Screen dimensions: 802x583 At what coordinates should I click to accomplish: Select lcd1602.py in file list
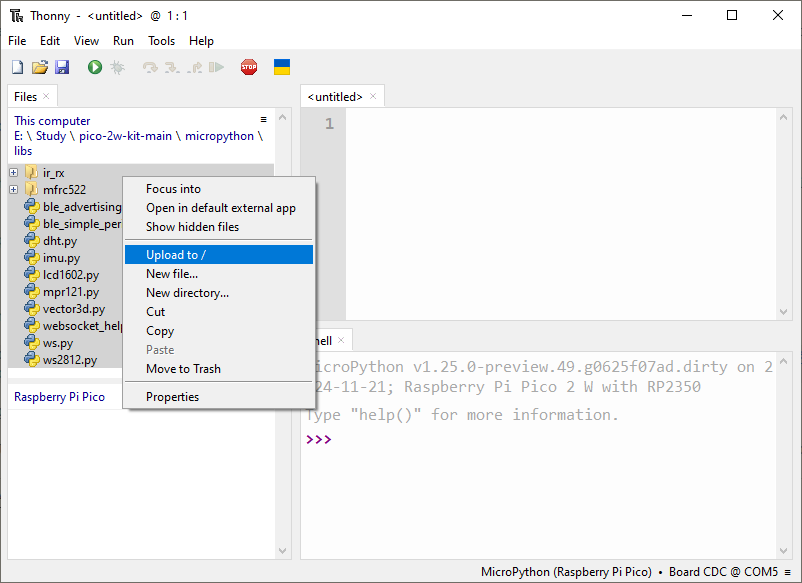(71, 275)
